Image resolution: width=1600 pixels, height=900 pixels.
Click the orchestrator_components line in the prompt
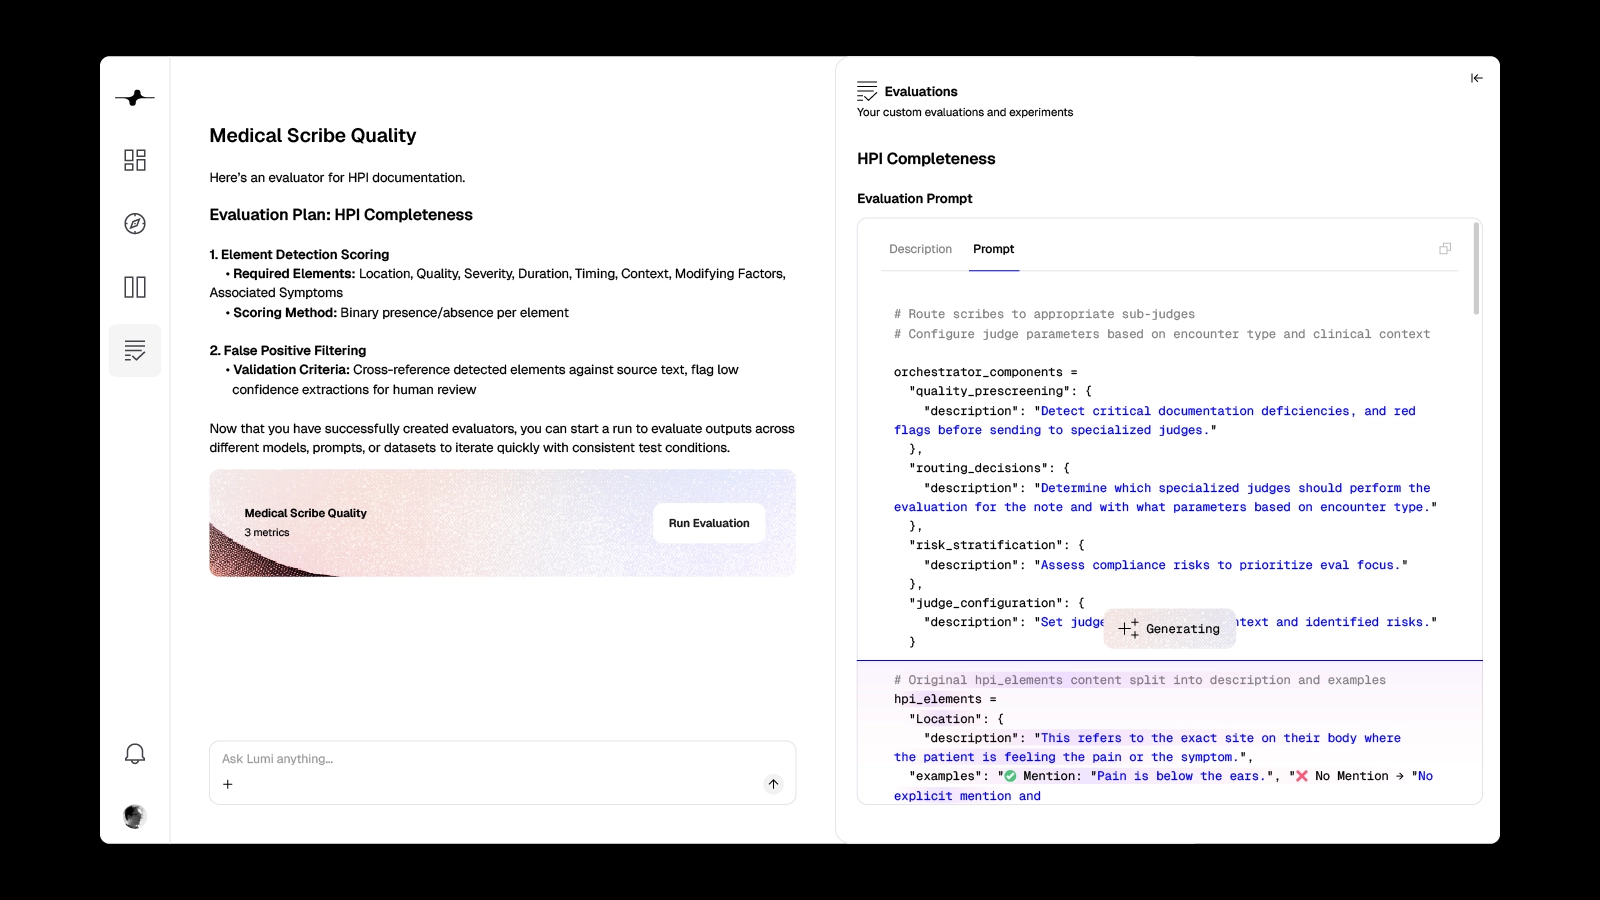pos(986,372)
